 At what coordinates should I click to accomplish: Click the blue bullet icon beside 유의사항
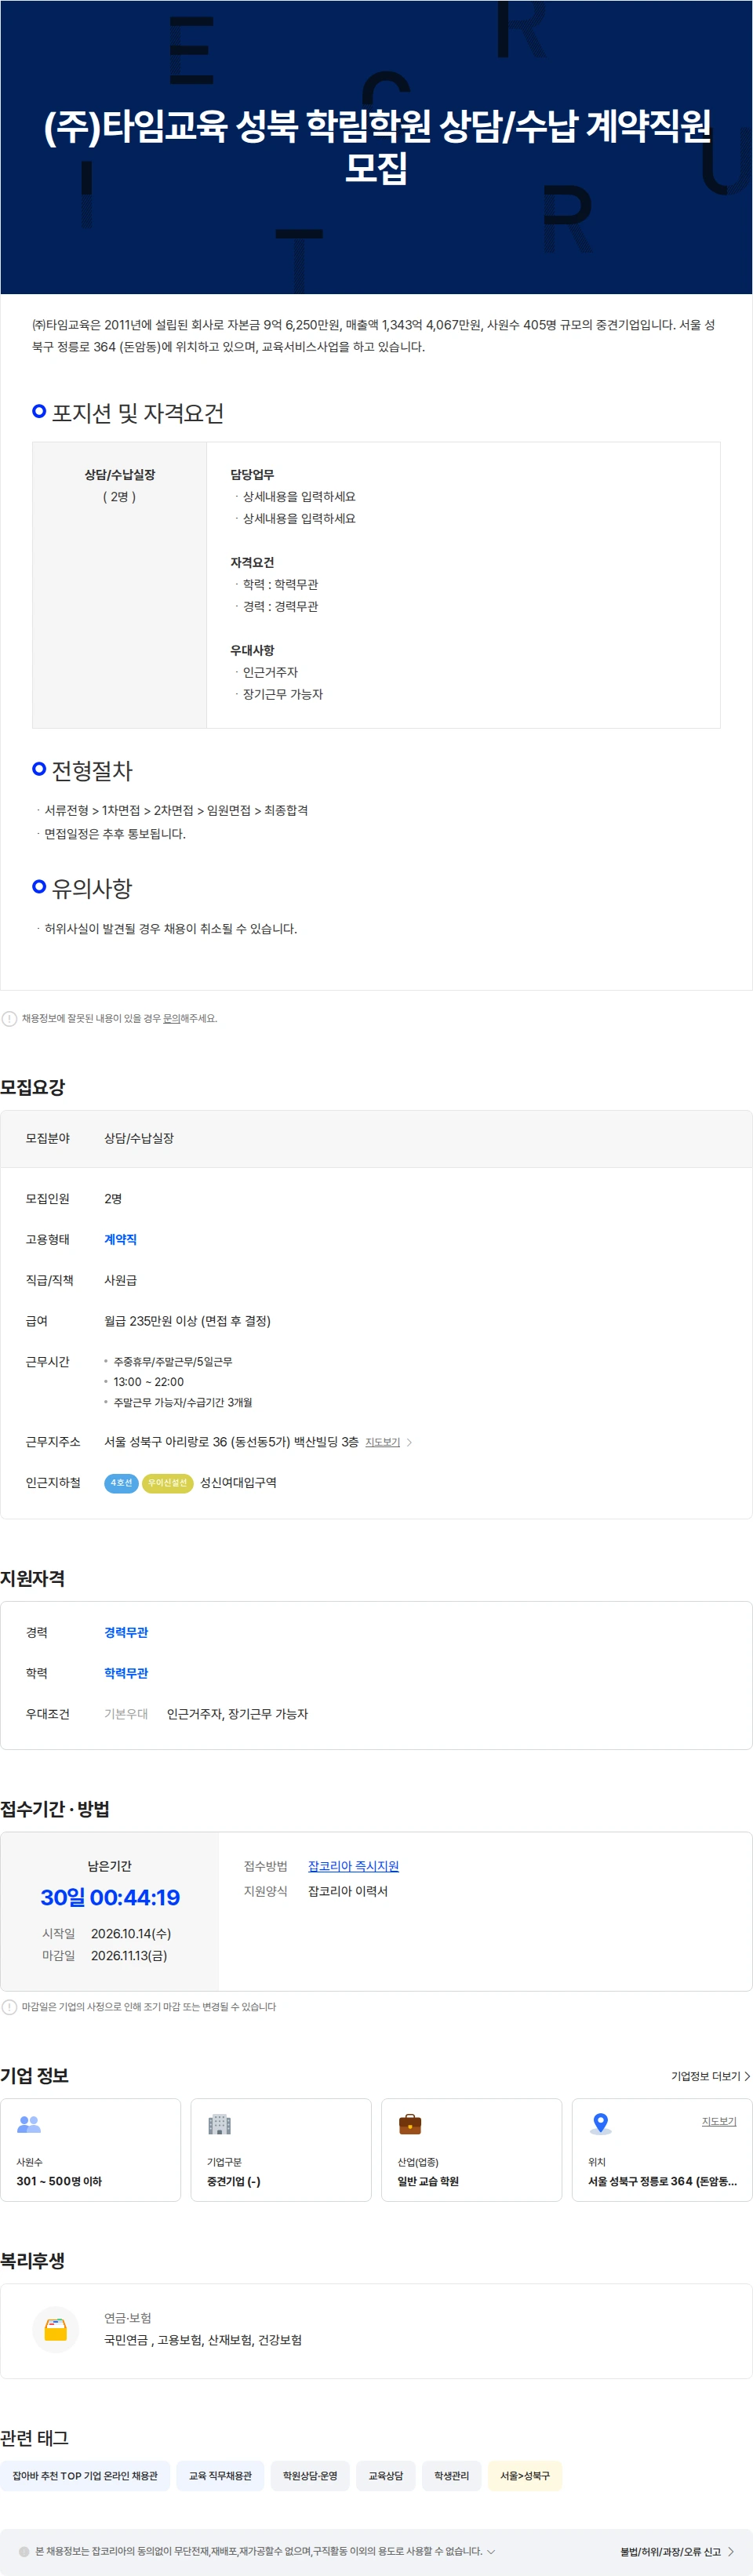39,886
